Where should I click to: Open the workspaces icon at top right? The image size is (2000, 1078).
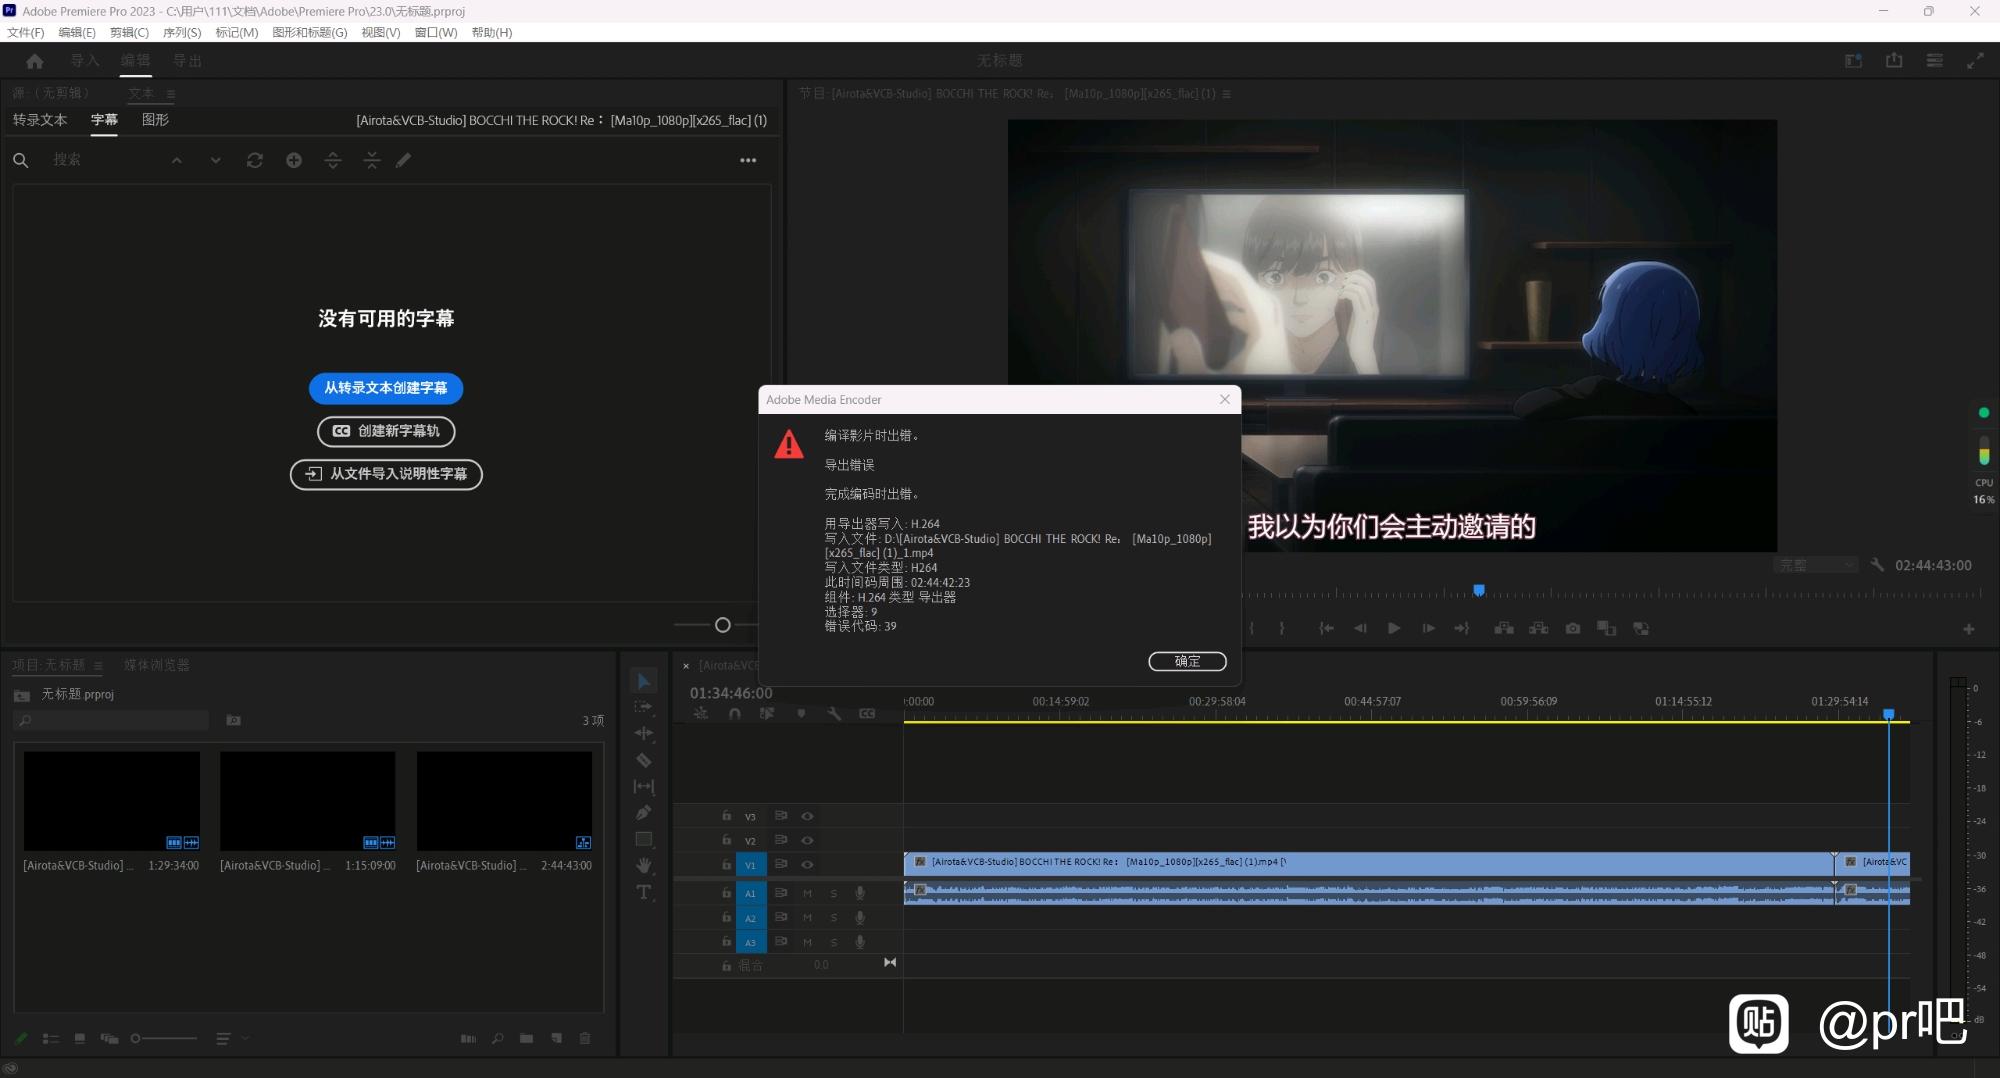(x=1853, y=61)
